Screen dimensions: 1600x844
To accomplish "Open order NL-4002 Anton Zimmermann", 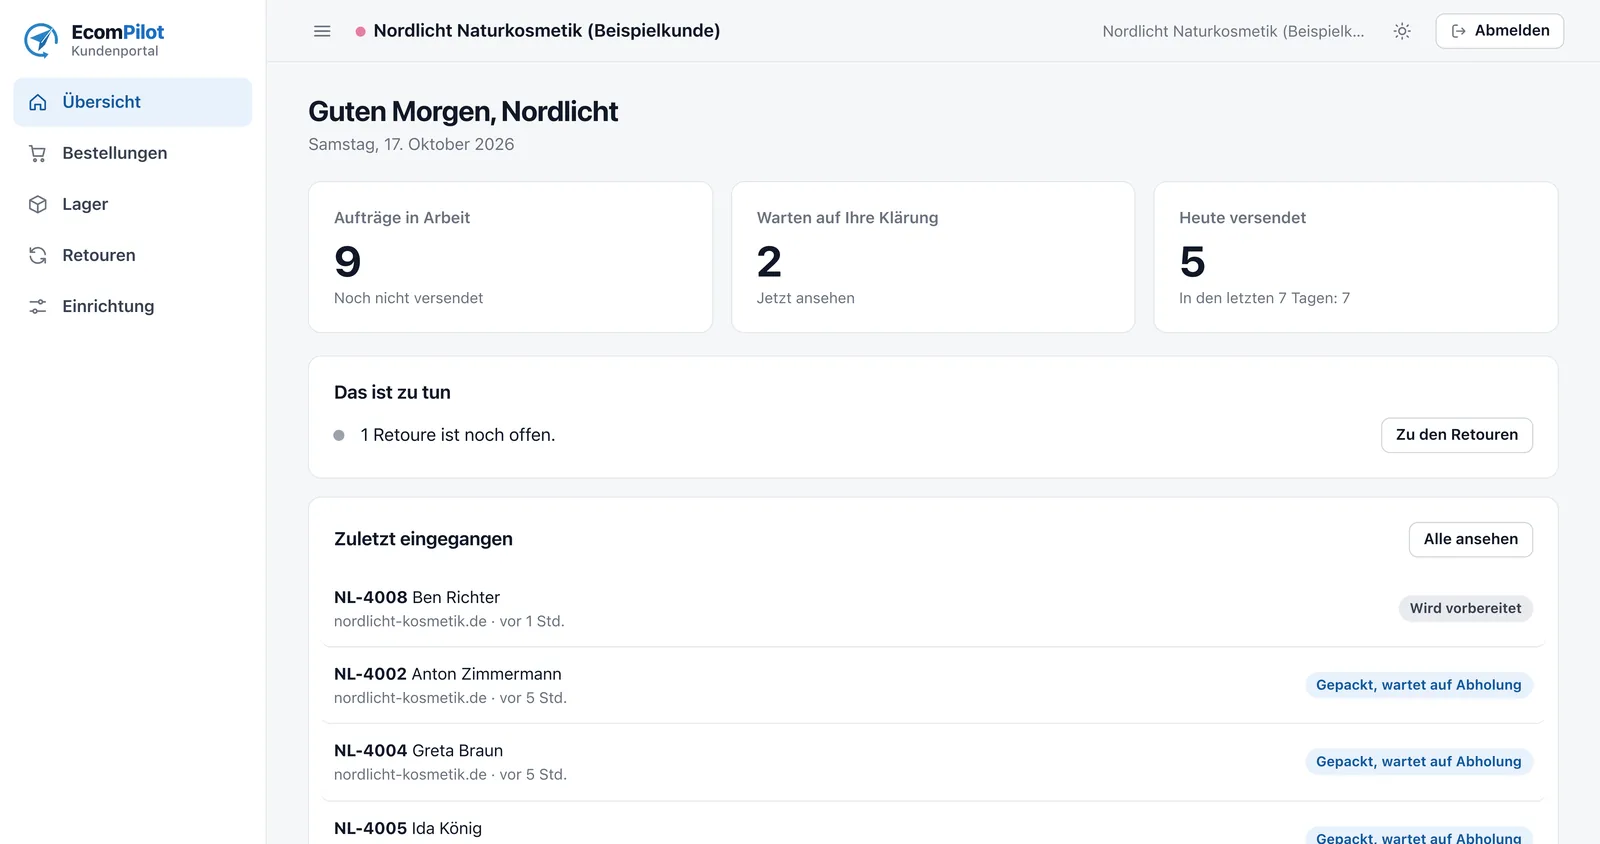I will point(933,685).
